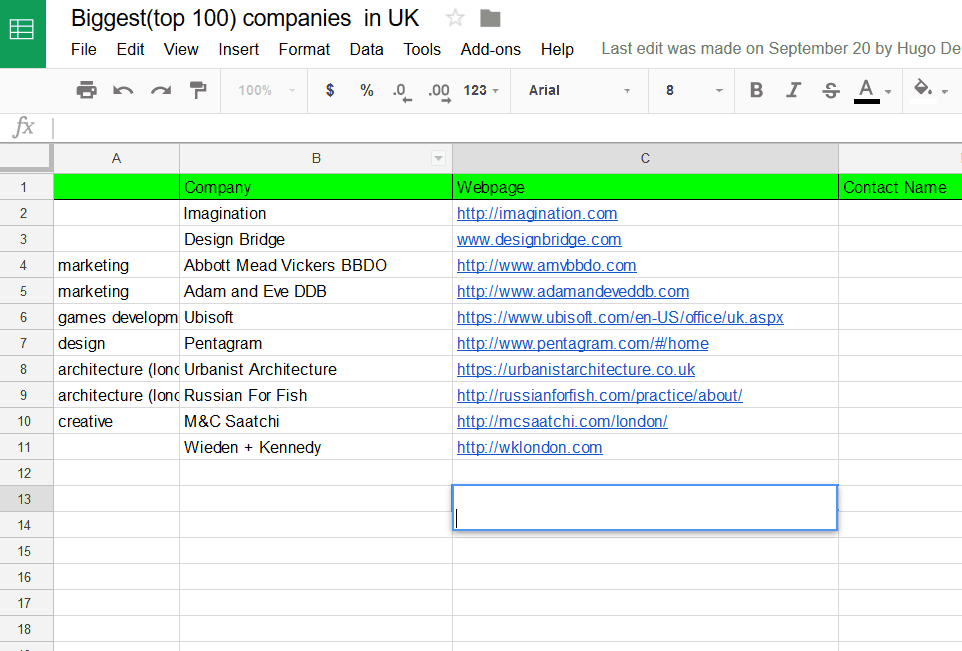Screen dimensions: 962x651
Task: Open the Help menu
Action: [557, 49]
